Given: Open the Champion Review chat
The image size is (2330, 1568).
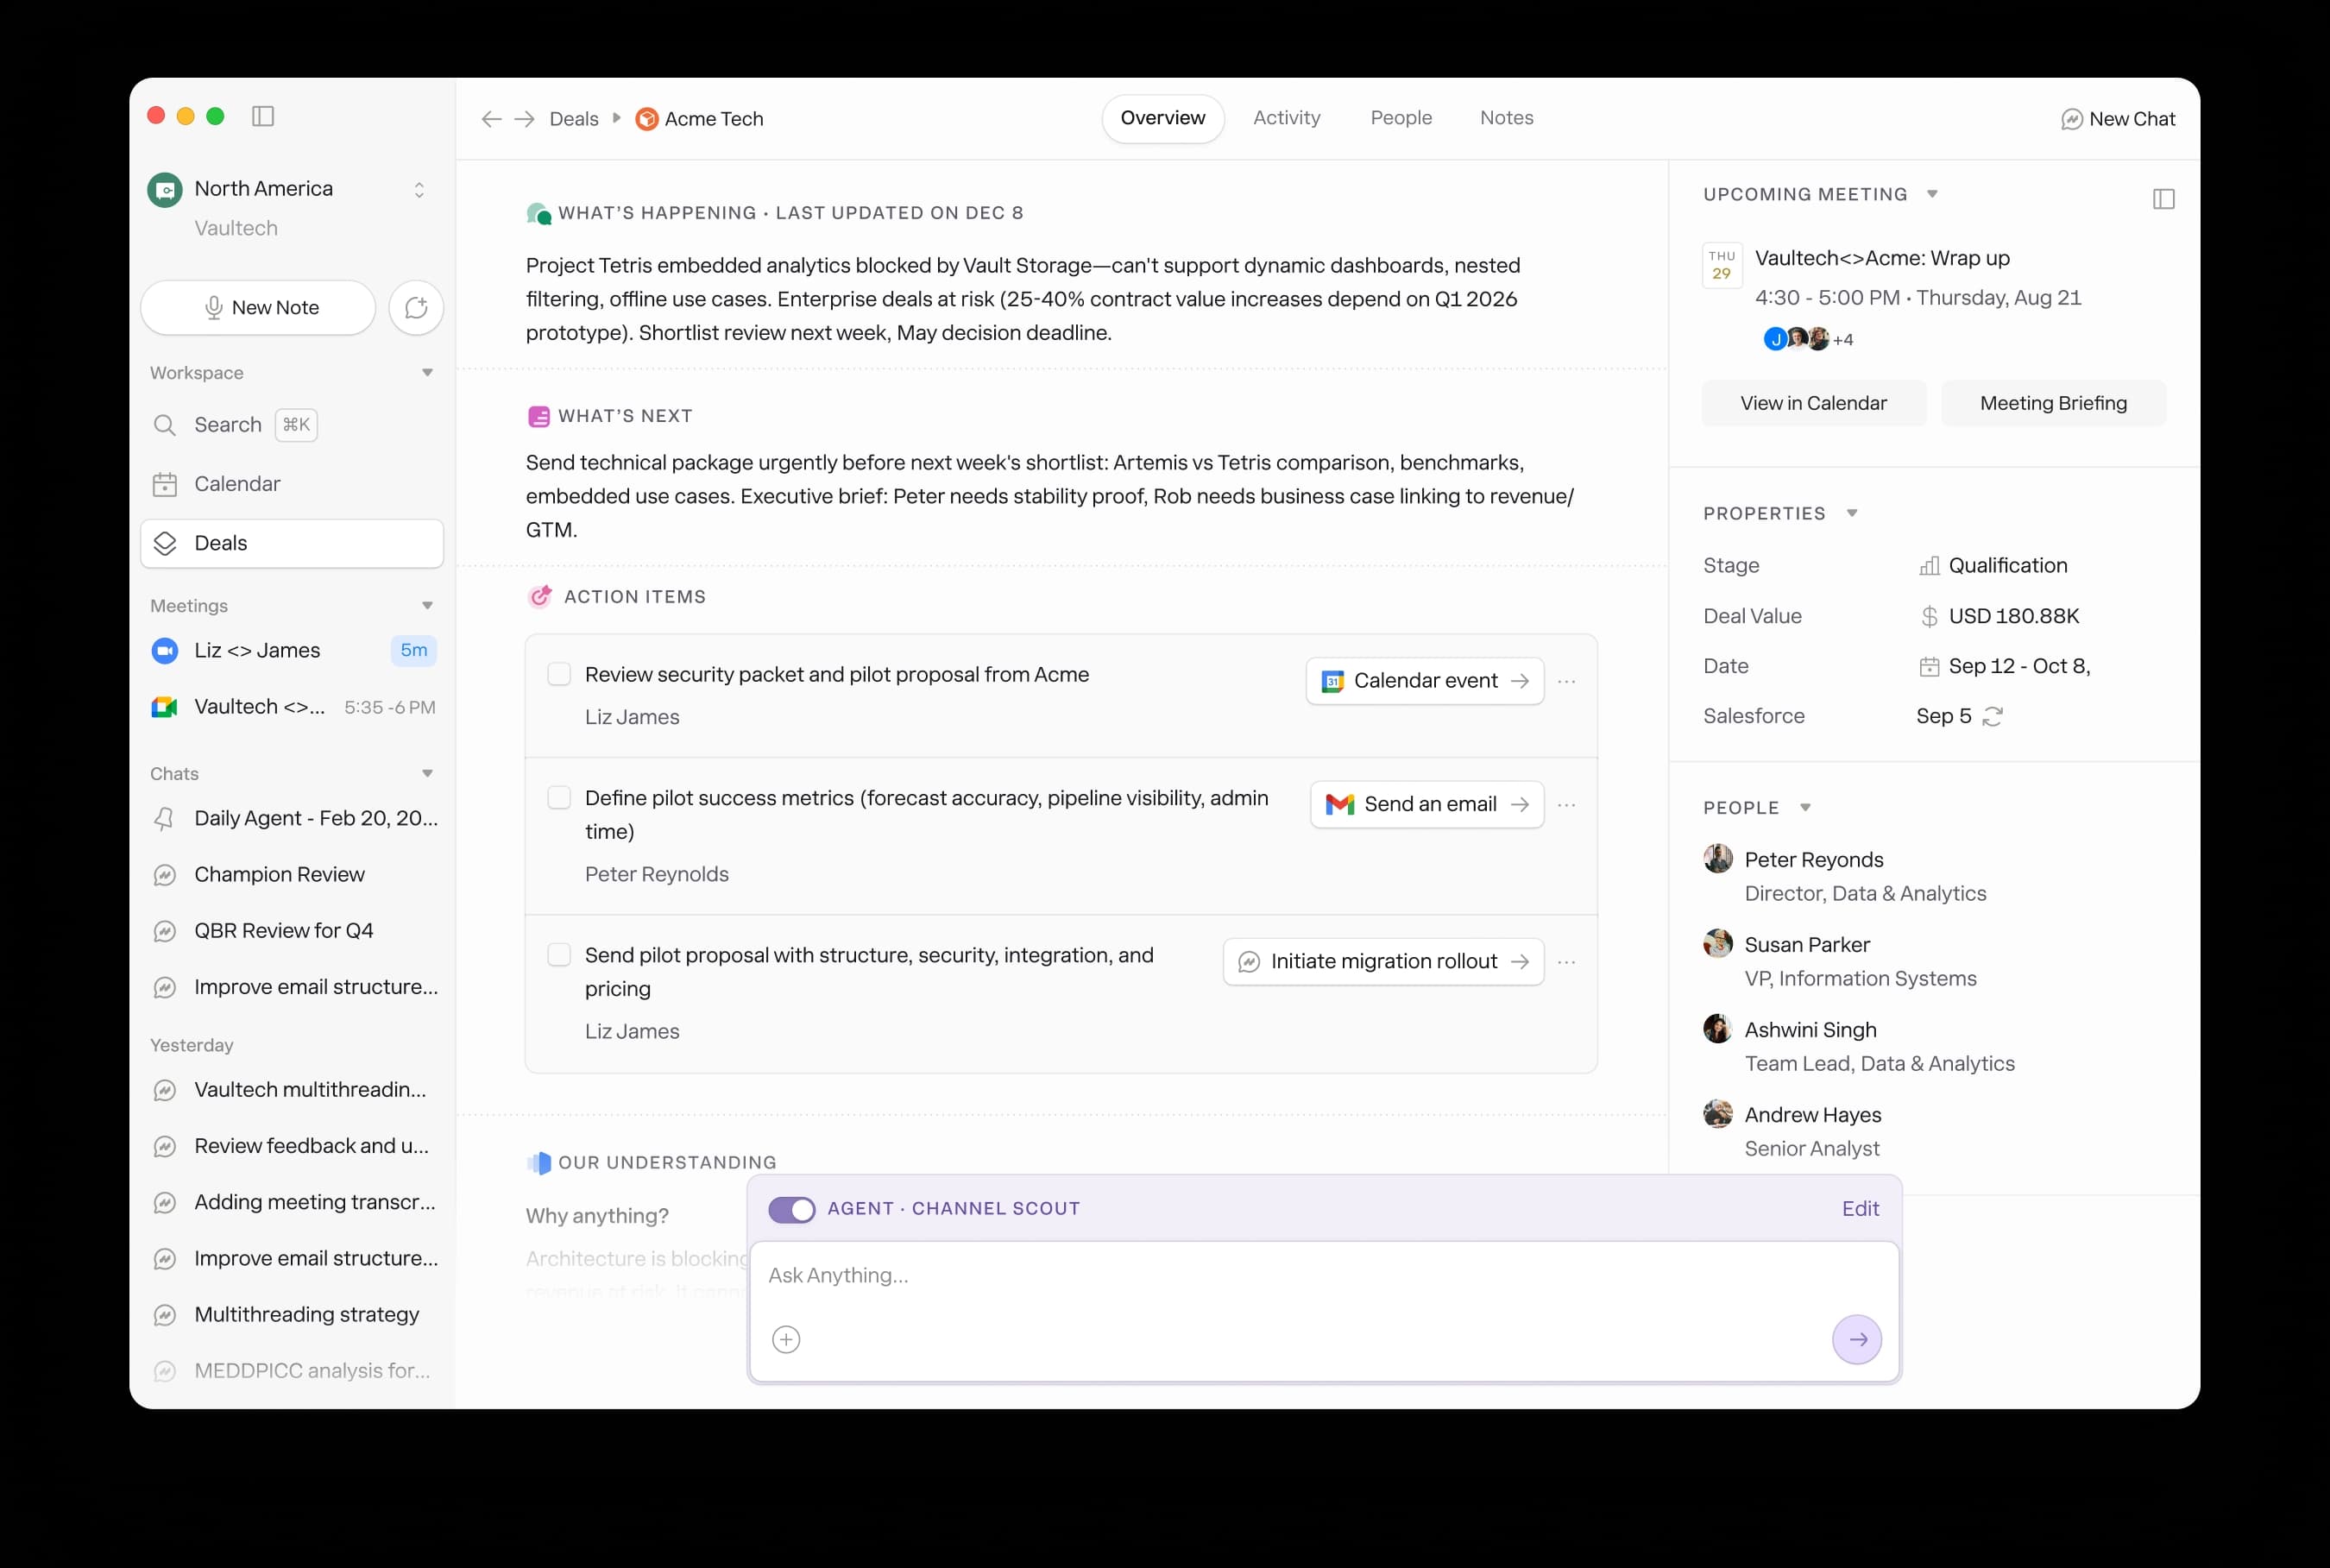Looking at the screenshot, I should (292, 875).
